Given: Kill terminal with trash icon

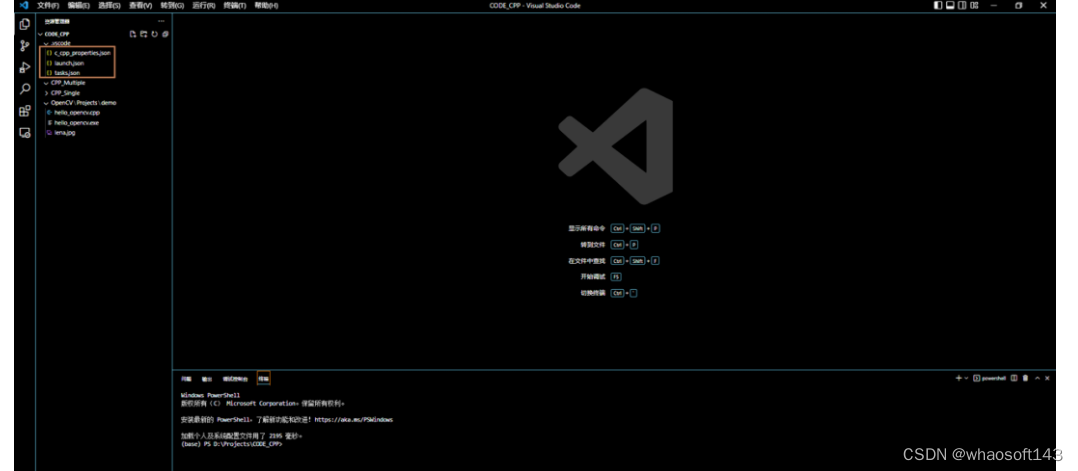Looking at the screenshot, I should coord(1025,378).
